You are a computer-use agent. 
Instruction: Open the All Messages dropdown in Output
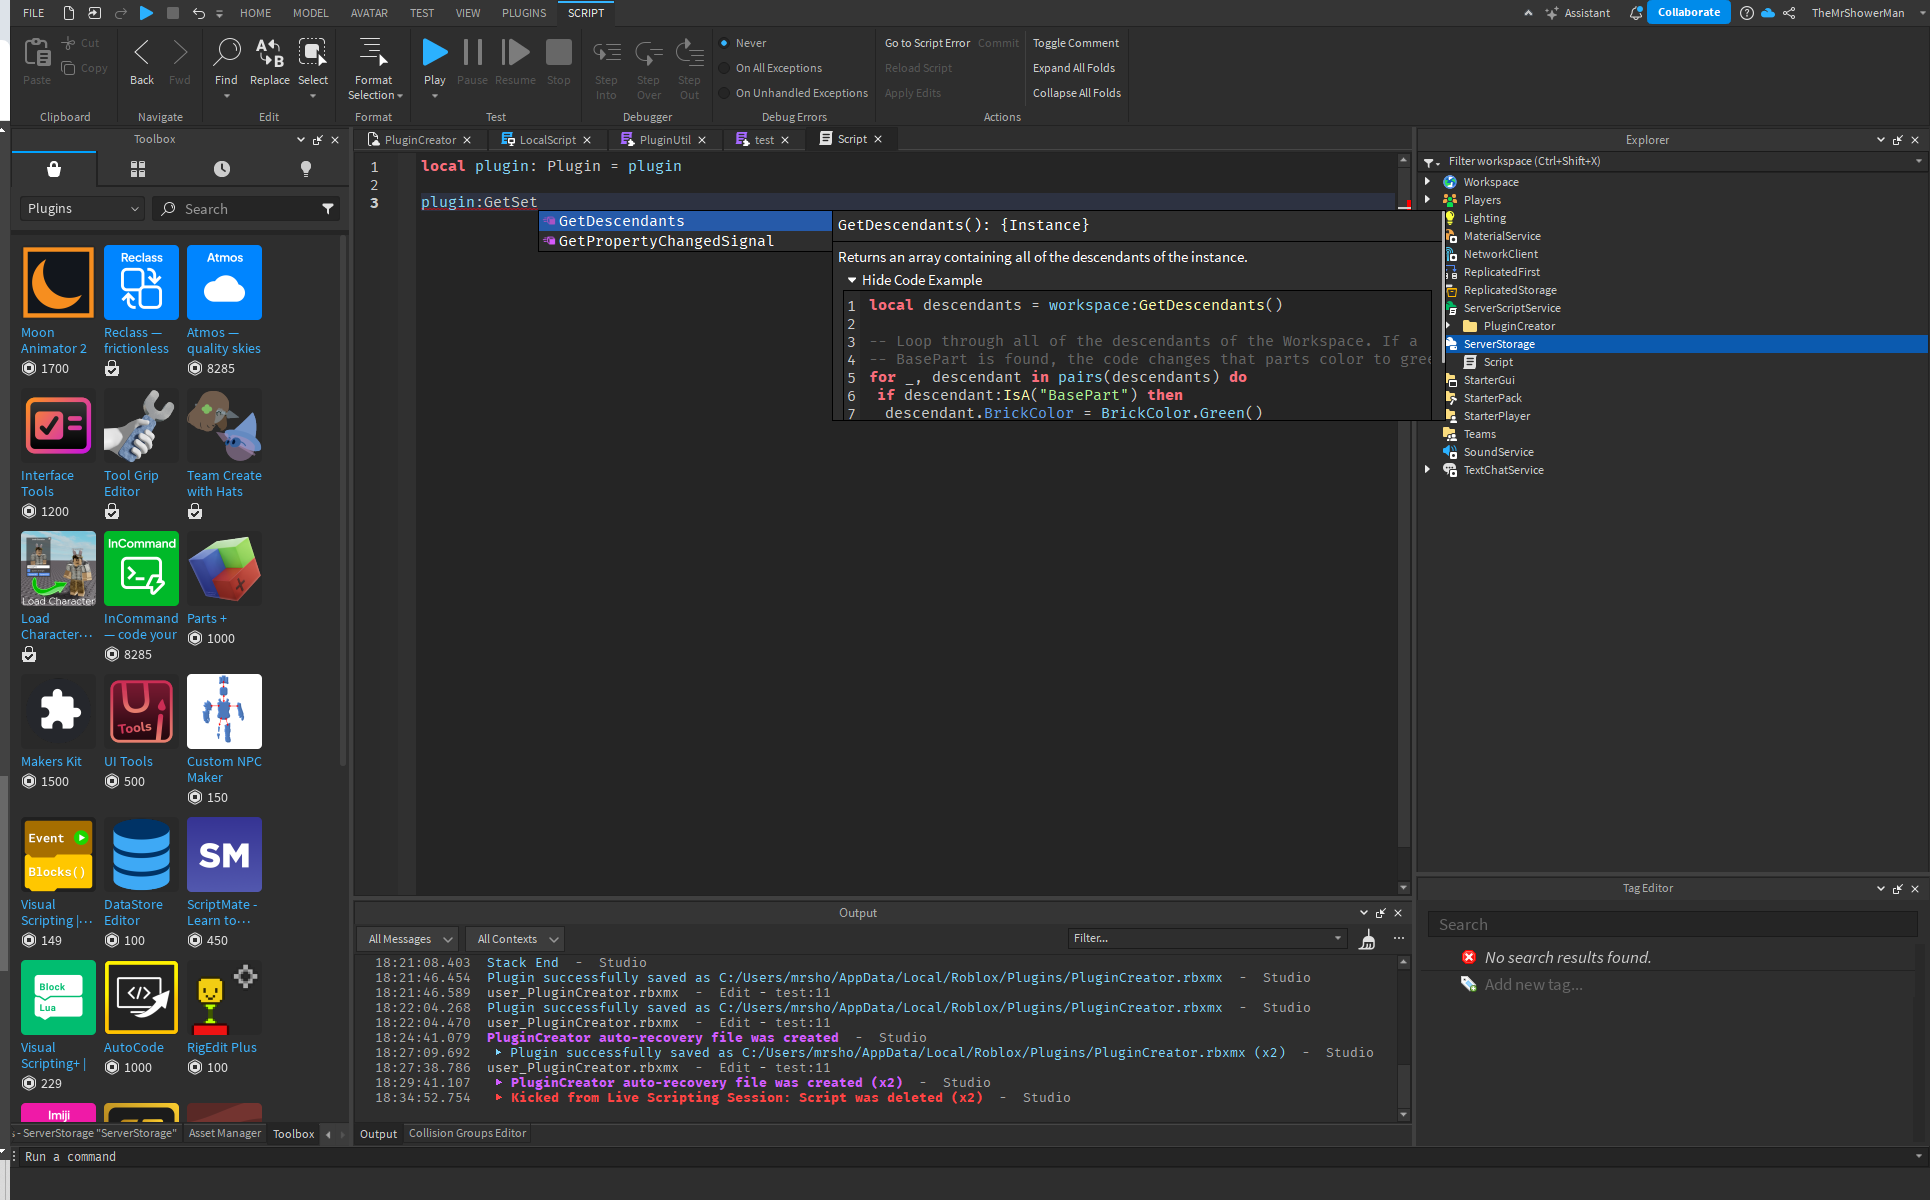point(407,939)
